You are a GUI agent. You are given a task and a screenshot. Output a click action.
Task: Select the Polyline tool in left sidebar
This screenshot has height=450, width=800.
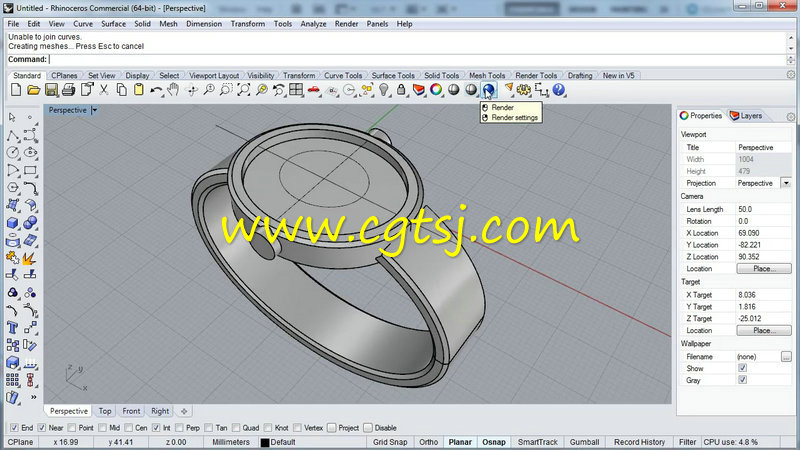13,136
